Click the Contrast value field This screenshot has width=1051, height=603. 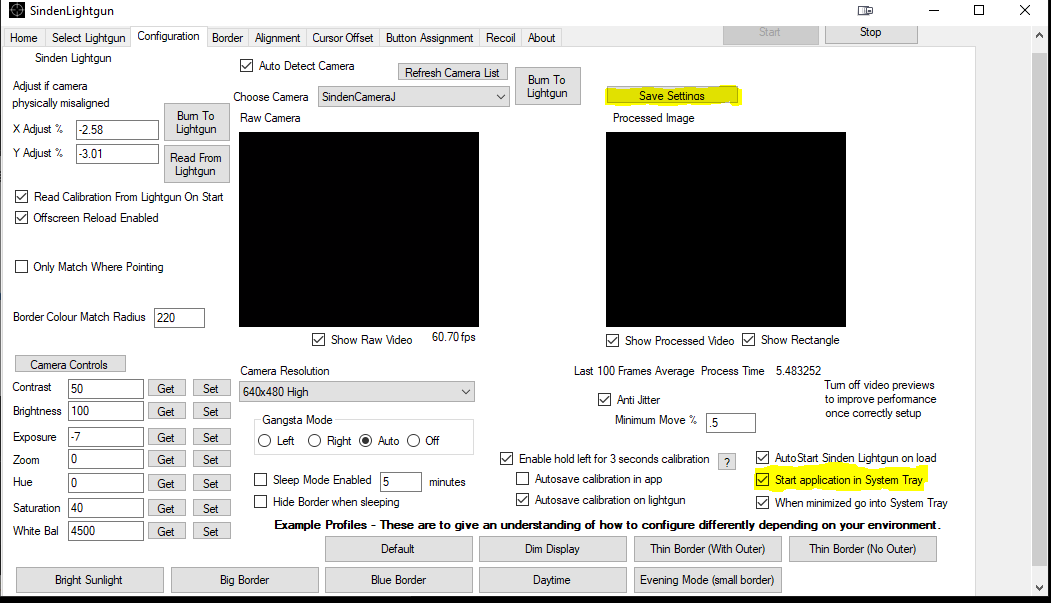pyautogui.click(x=106, y=389)
